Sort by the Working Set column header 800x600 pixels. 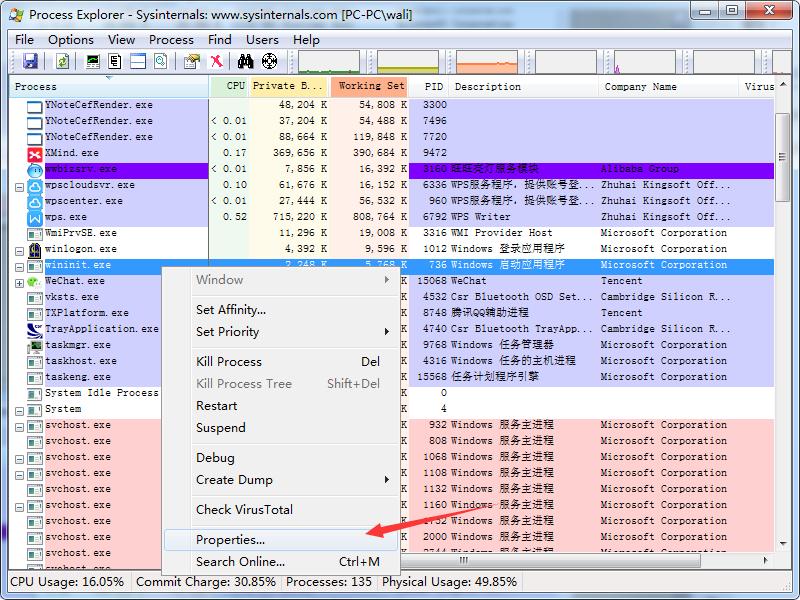pyautogui.click(x=369, y=86)
